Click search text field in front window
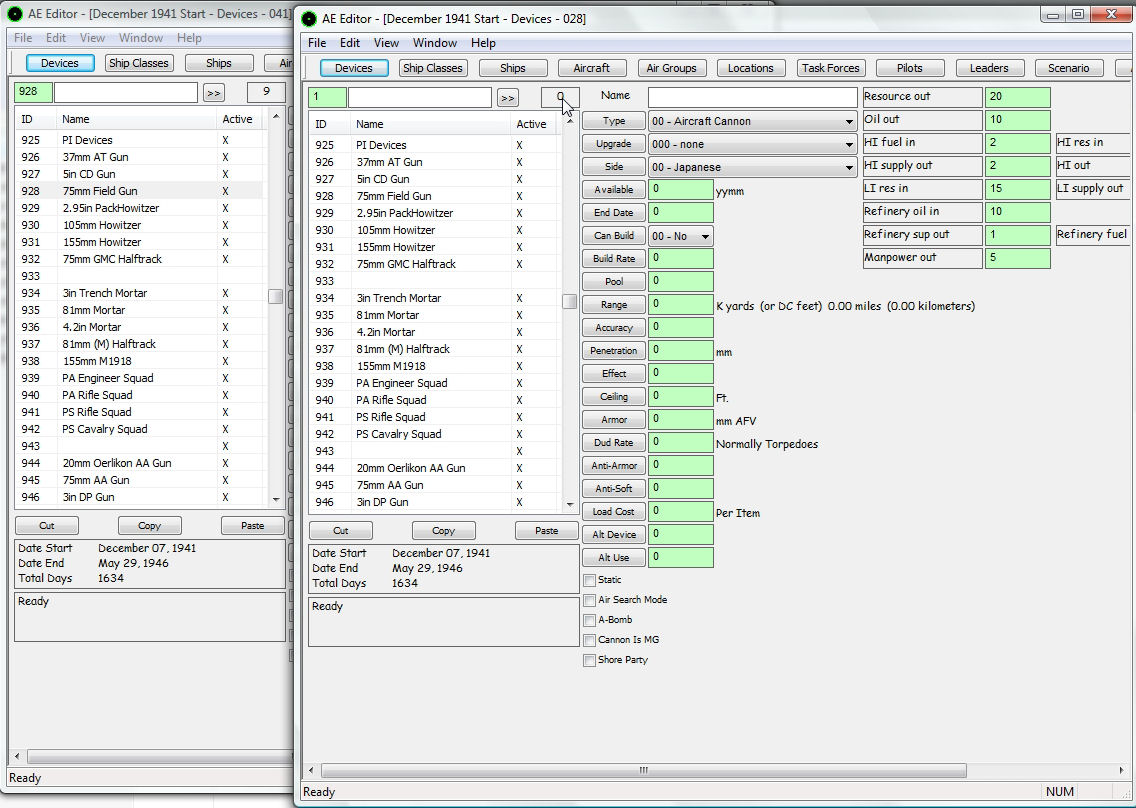1136x808 pixels. point(419,98)
